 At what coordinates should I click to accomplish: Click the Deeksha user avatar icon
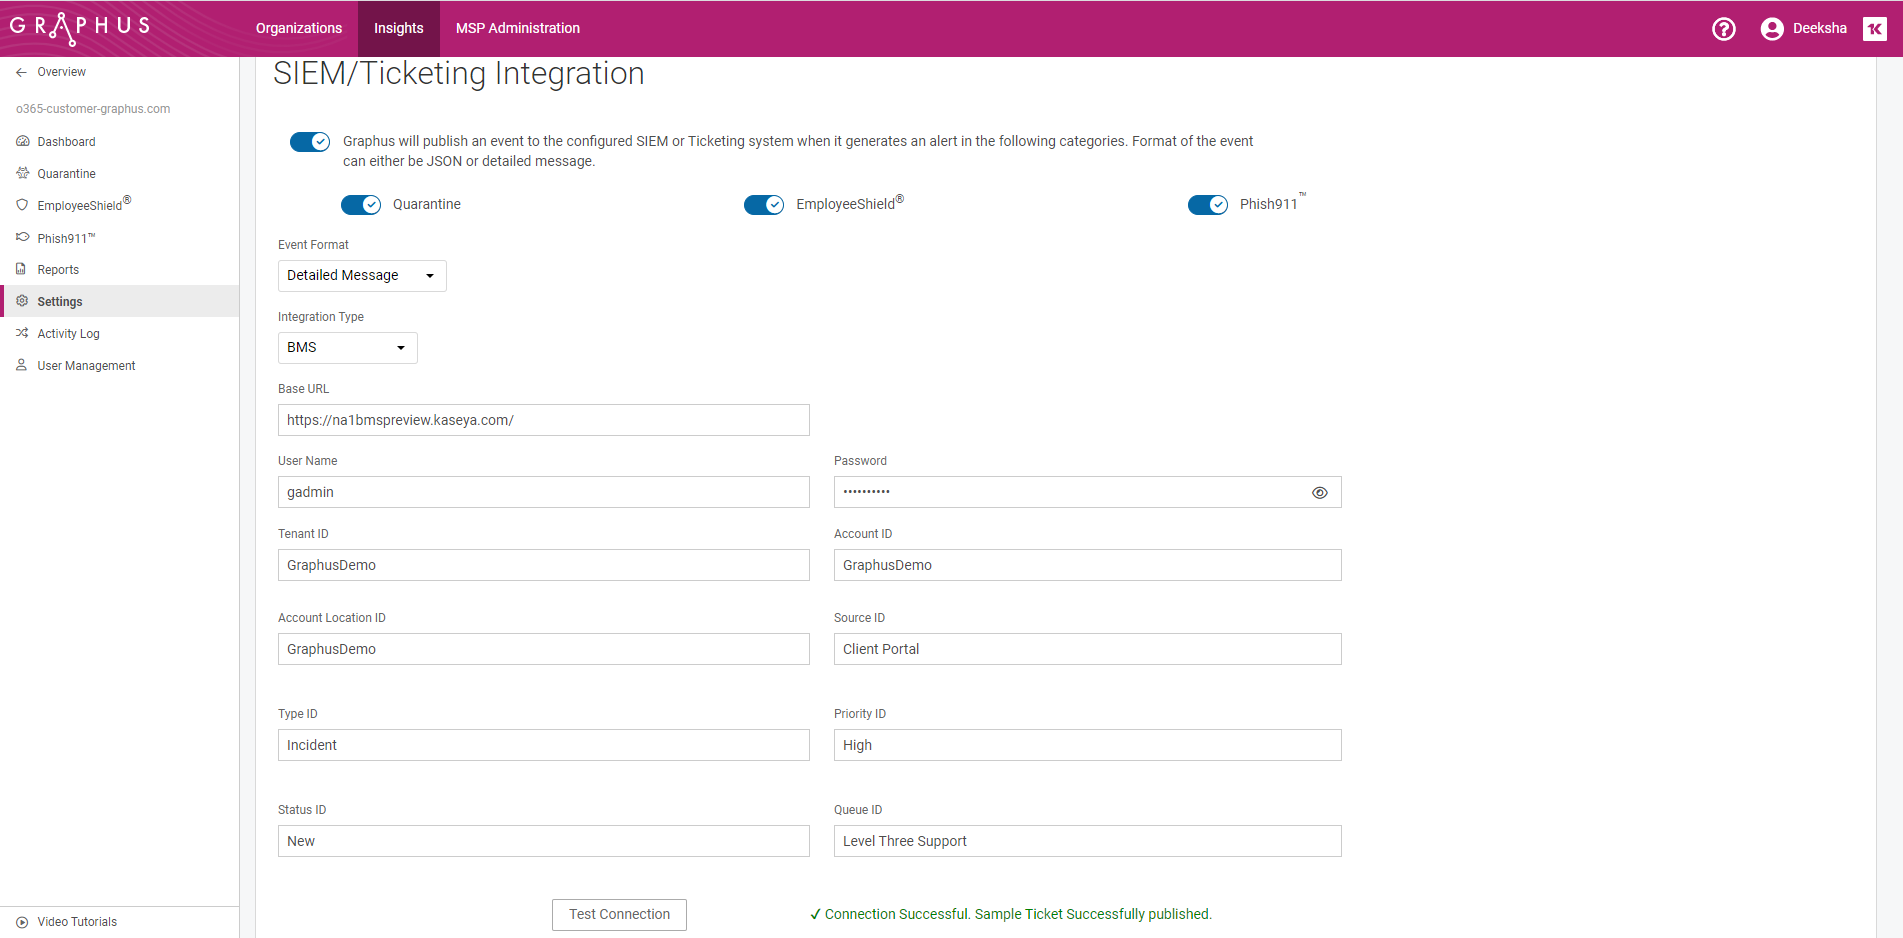tap(1771, 28)
